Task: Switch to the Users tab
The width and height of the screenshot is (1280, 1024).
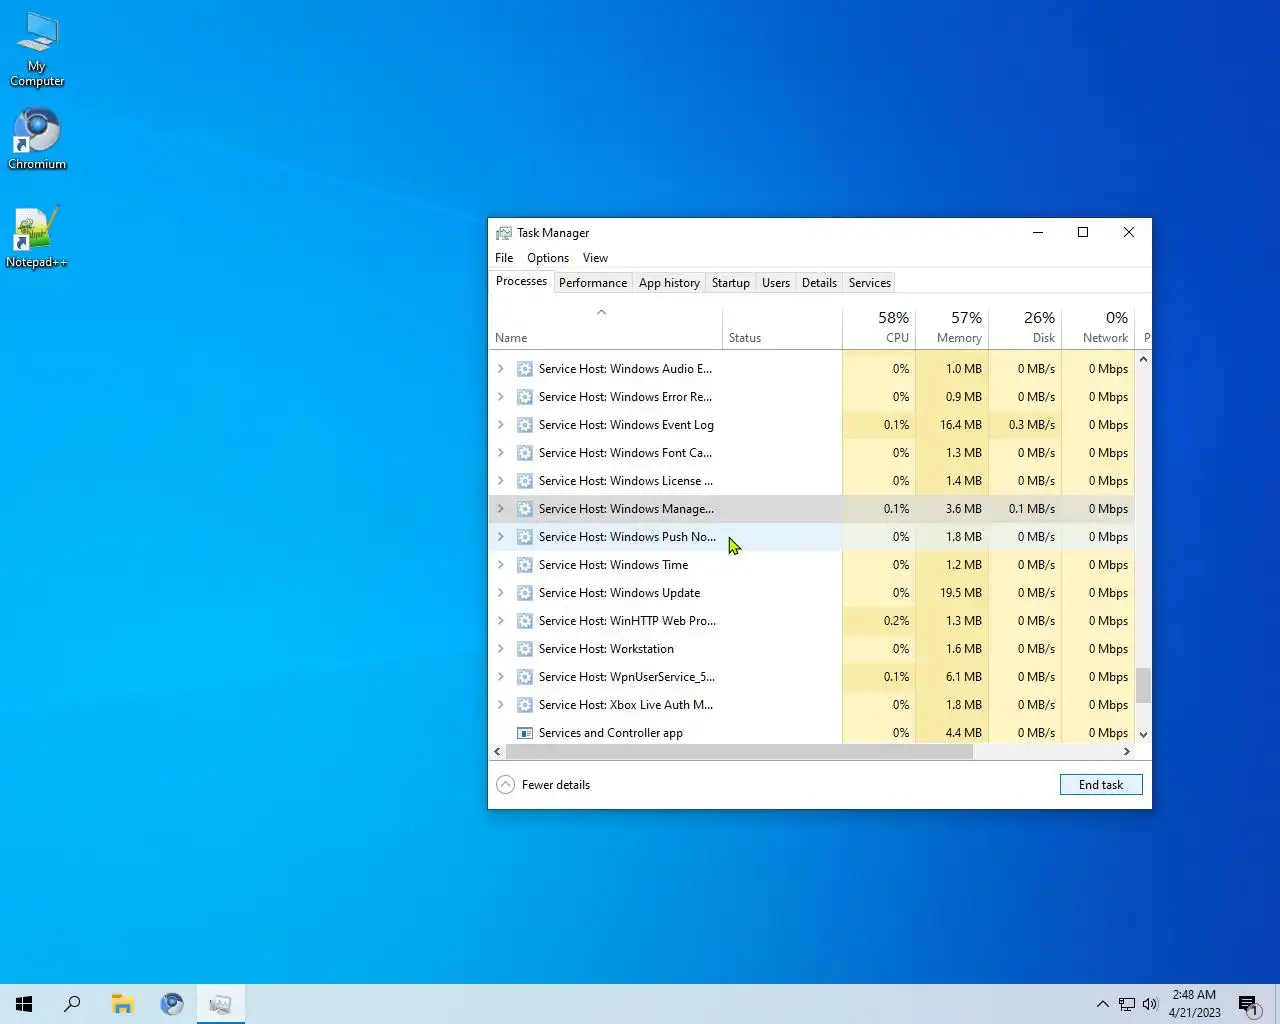Action: point(776,283)
